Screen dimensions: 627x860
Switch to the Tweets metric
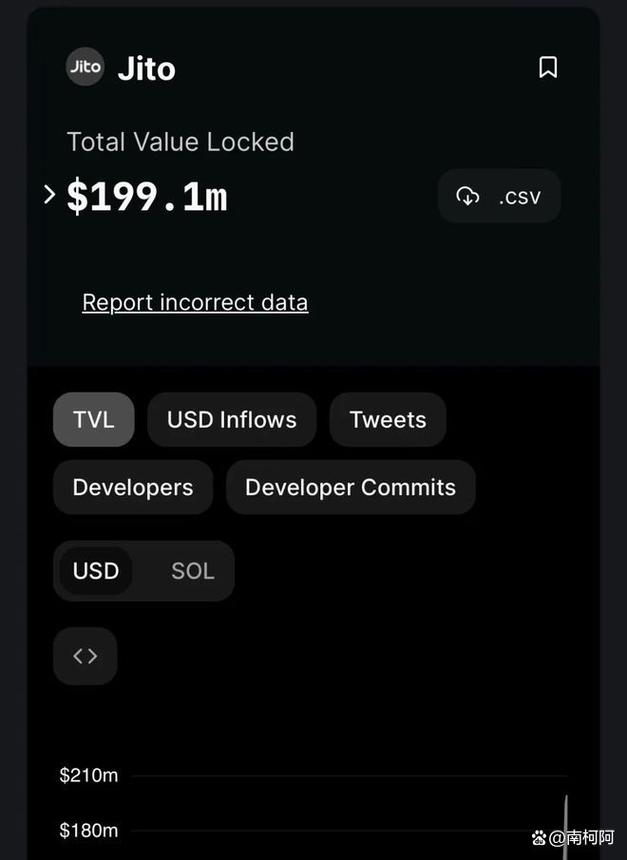coord(388,420)
